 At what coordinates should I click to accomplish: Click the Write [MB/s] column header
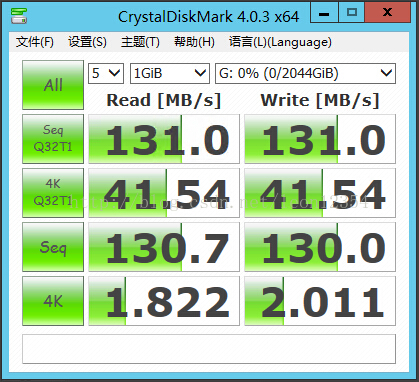coord(320,100)
